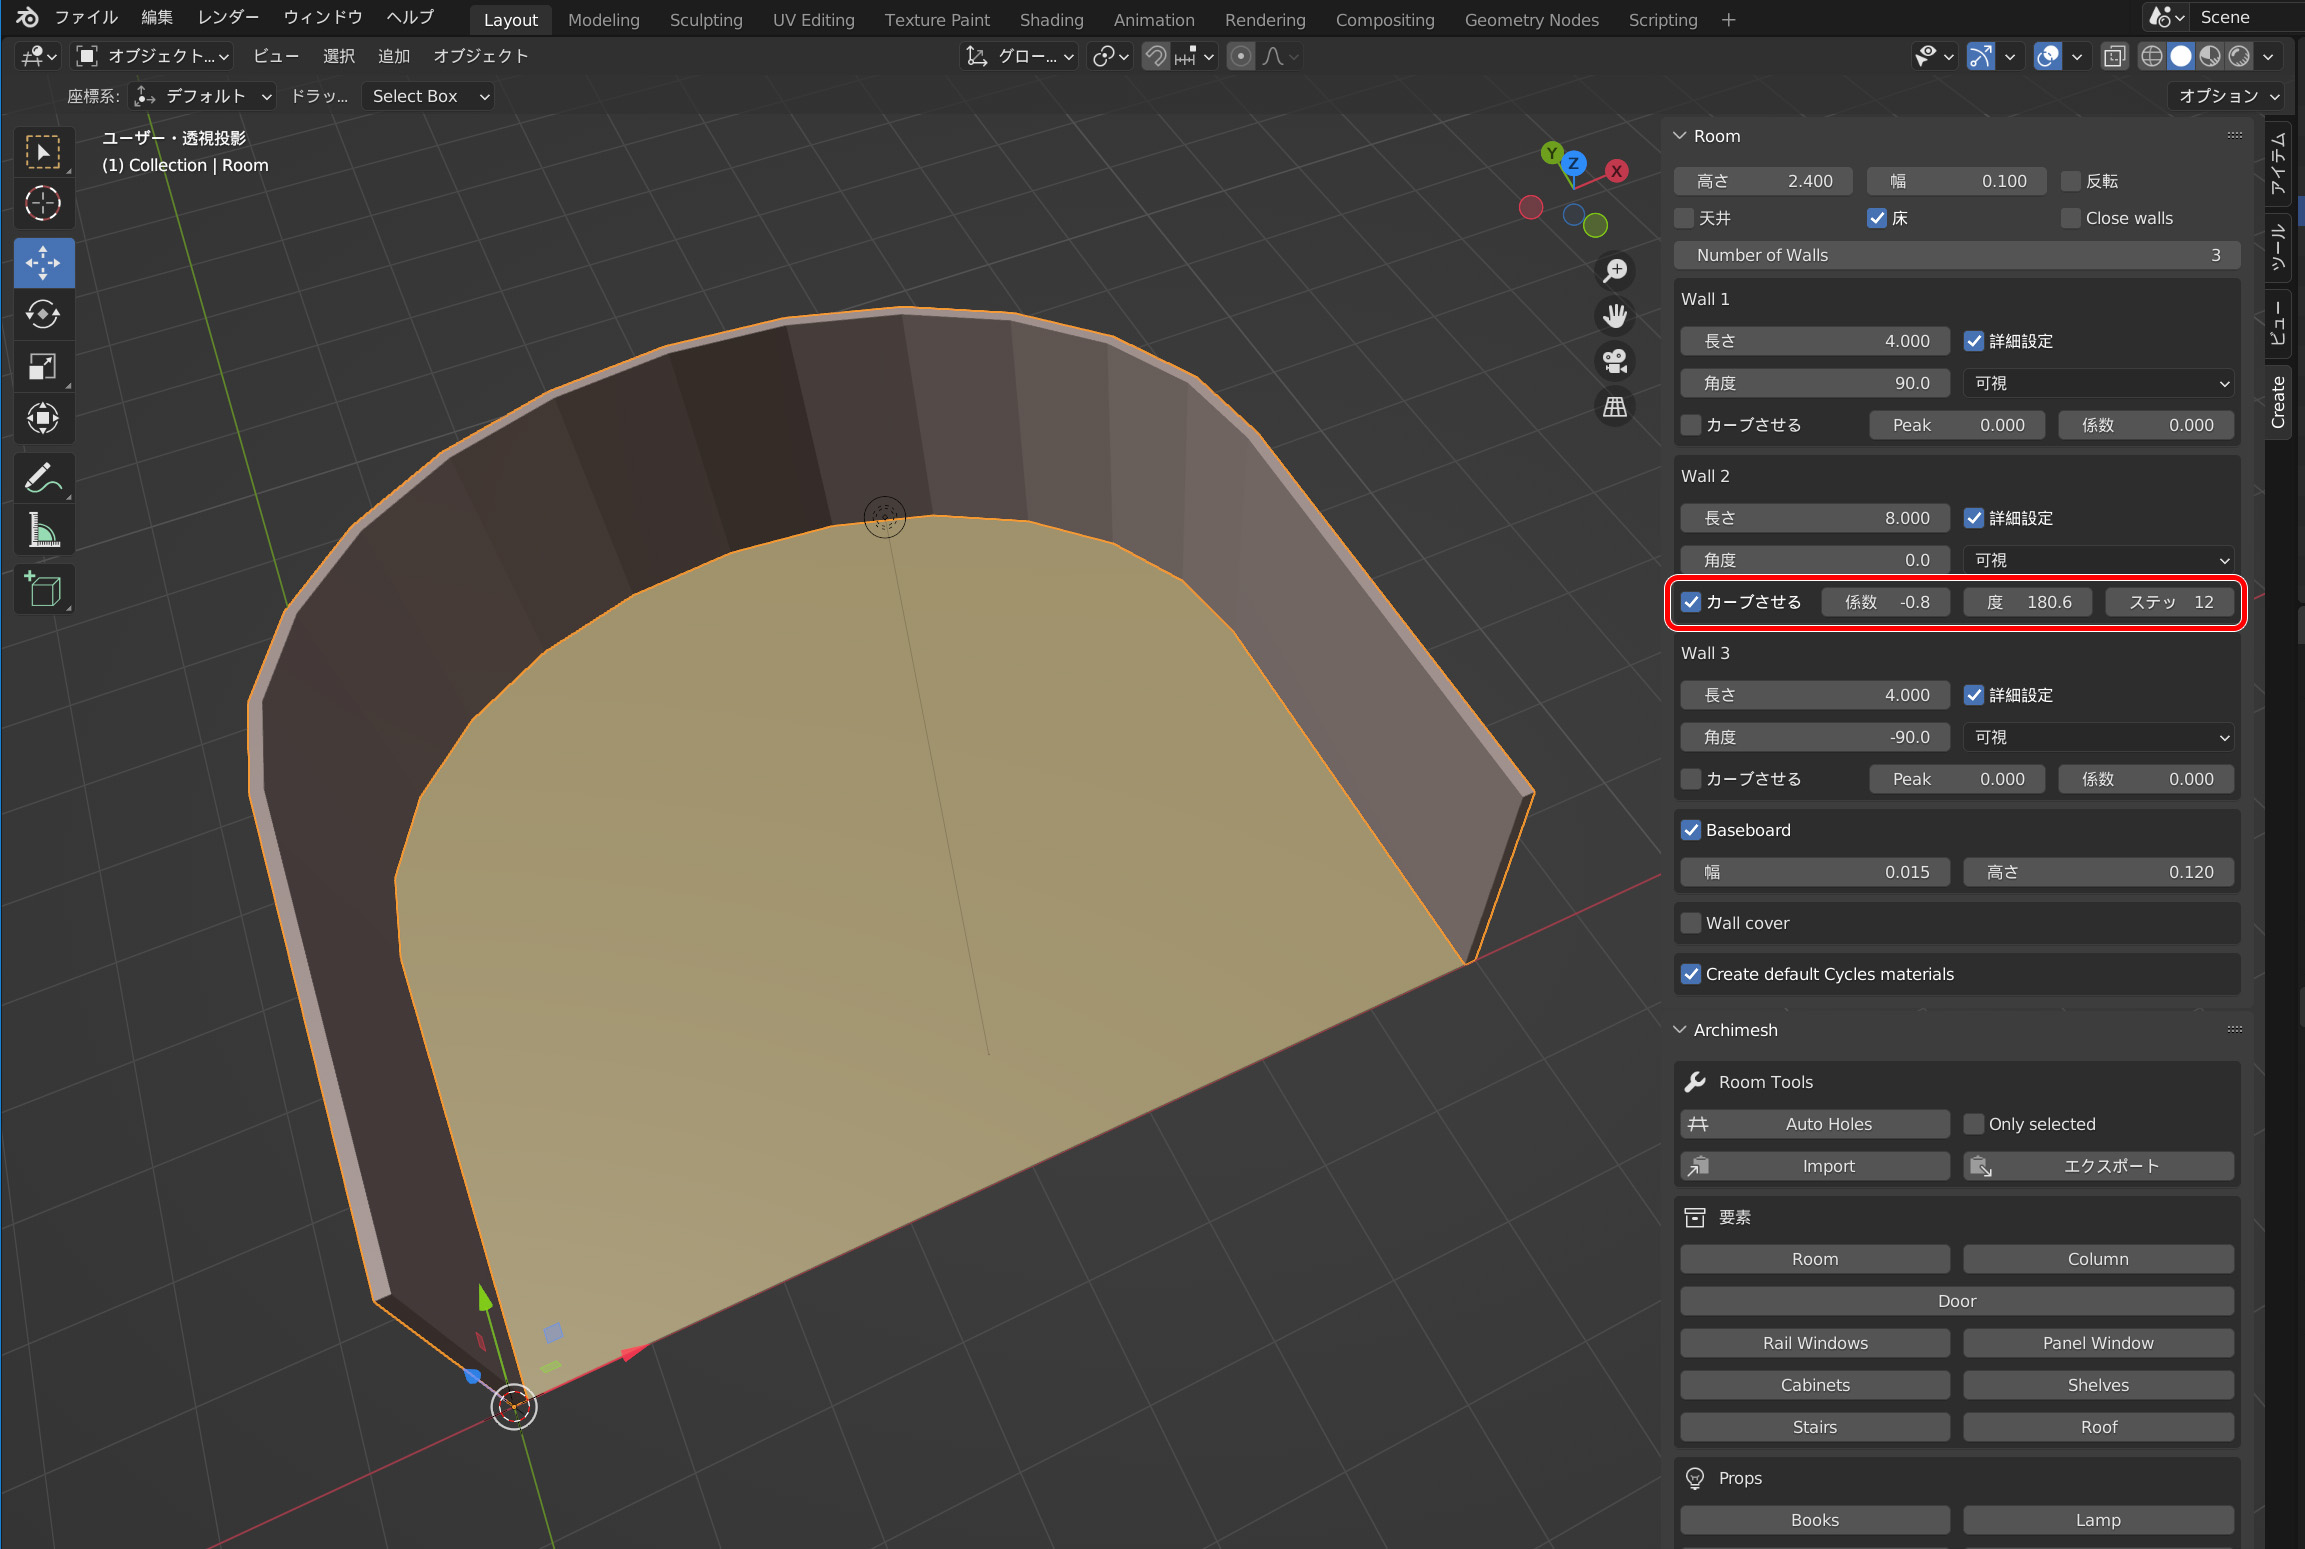The image size is (2305, 1549).
Task: Enable the 天井 ceiling checkbox
Action: [1685, 218]
